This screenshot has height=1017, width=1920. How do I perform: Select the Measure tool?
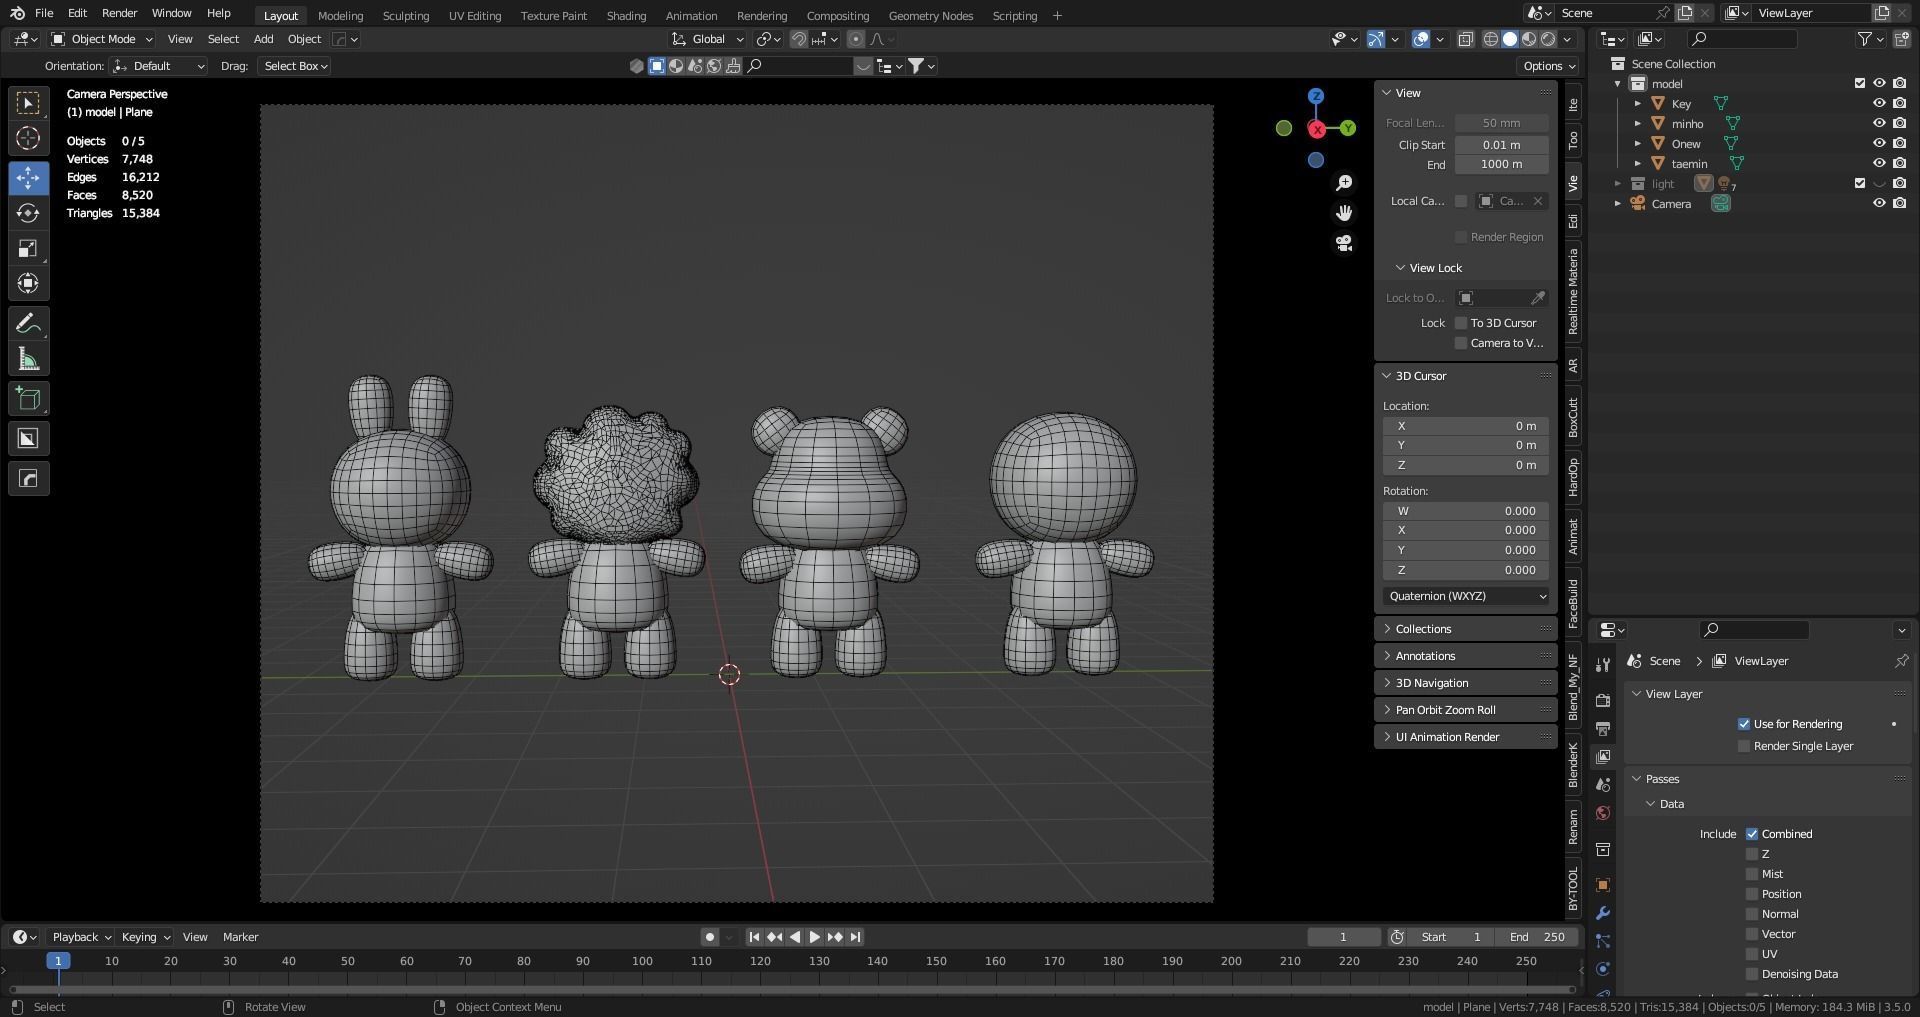click(28, 359)
